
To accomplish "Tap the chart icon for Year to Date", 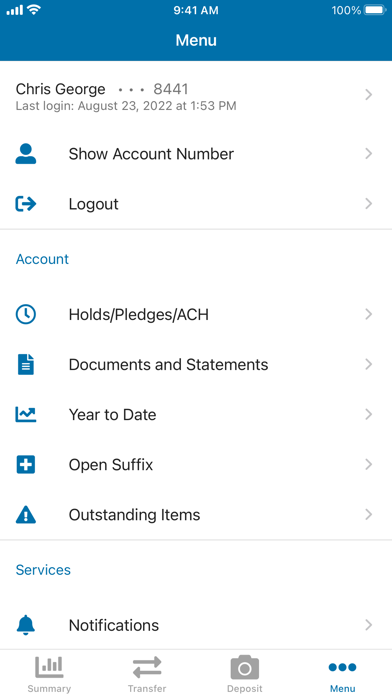I will (x=26, y=414).
